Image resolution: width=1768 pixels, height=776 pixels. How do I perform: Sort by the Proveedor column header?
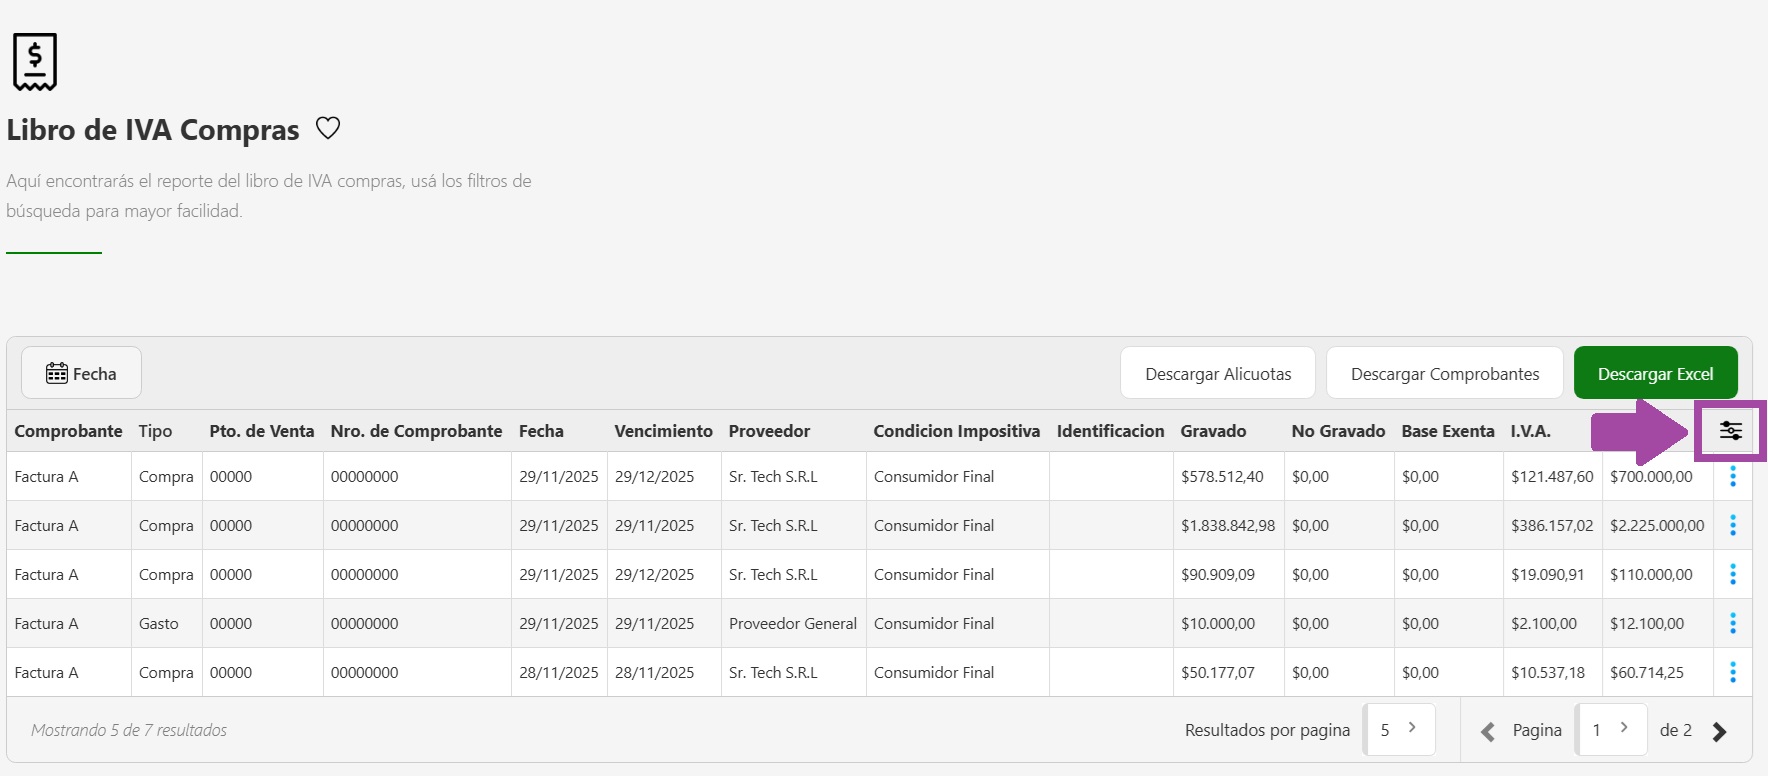769,431
